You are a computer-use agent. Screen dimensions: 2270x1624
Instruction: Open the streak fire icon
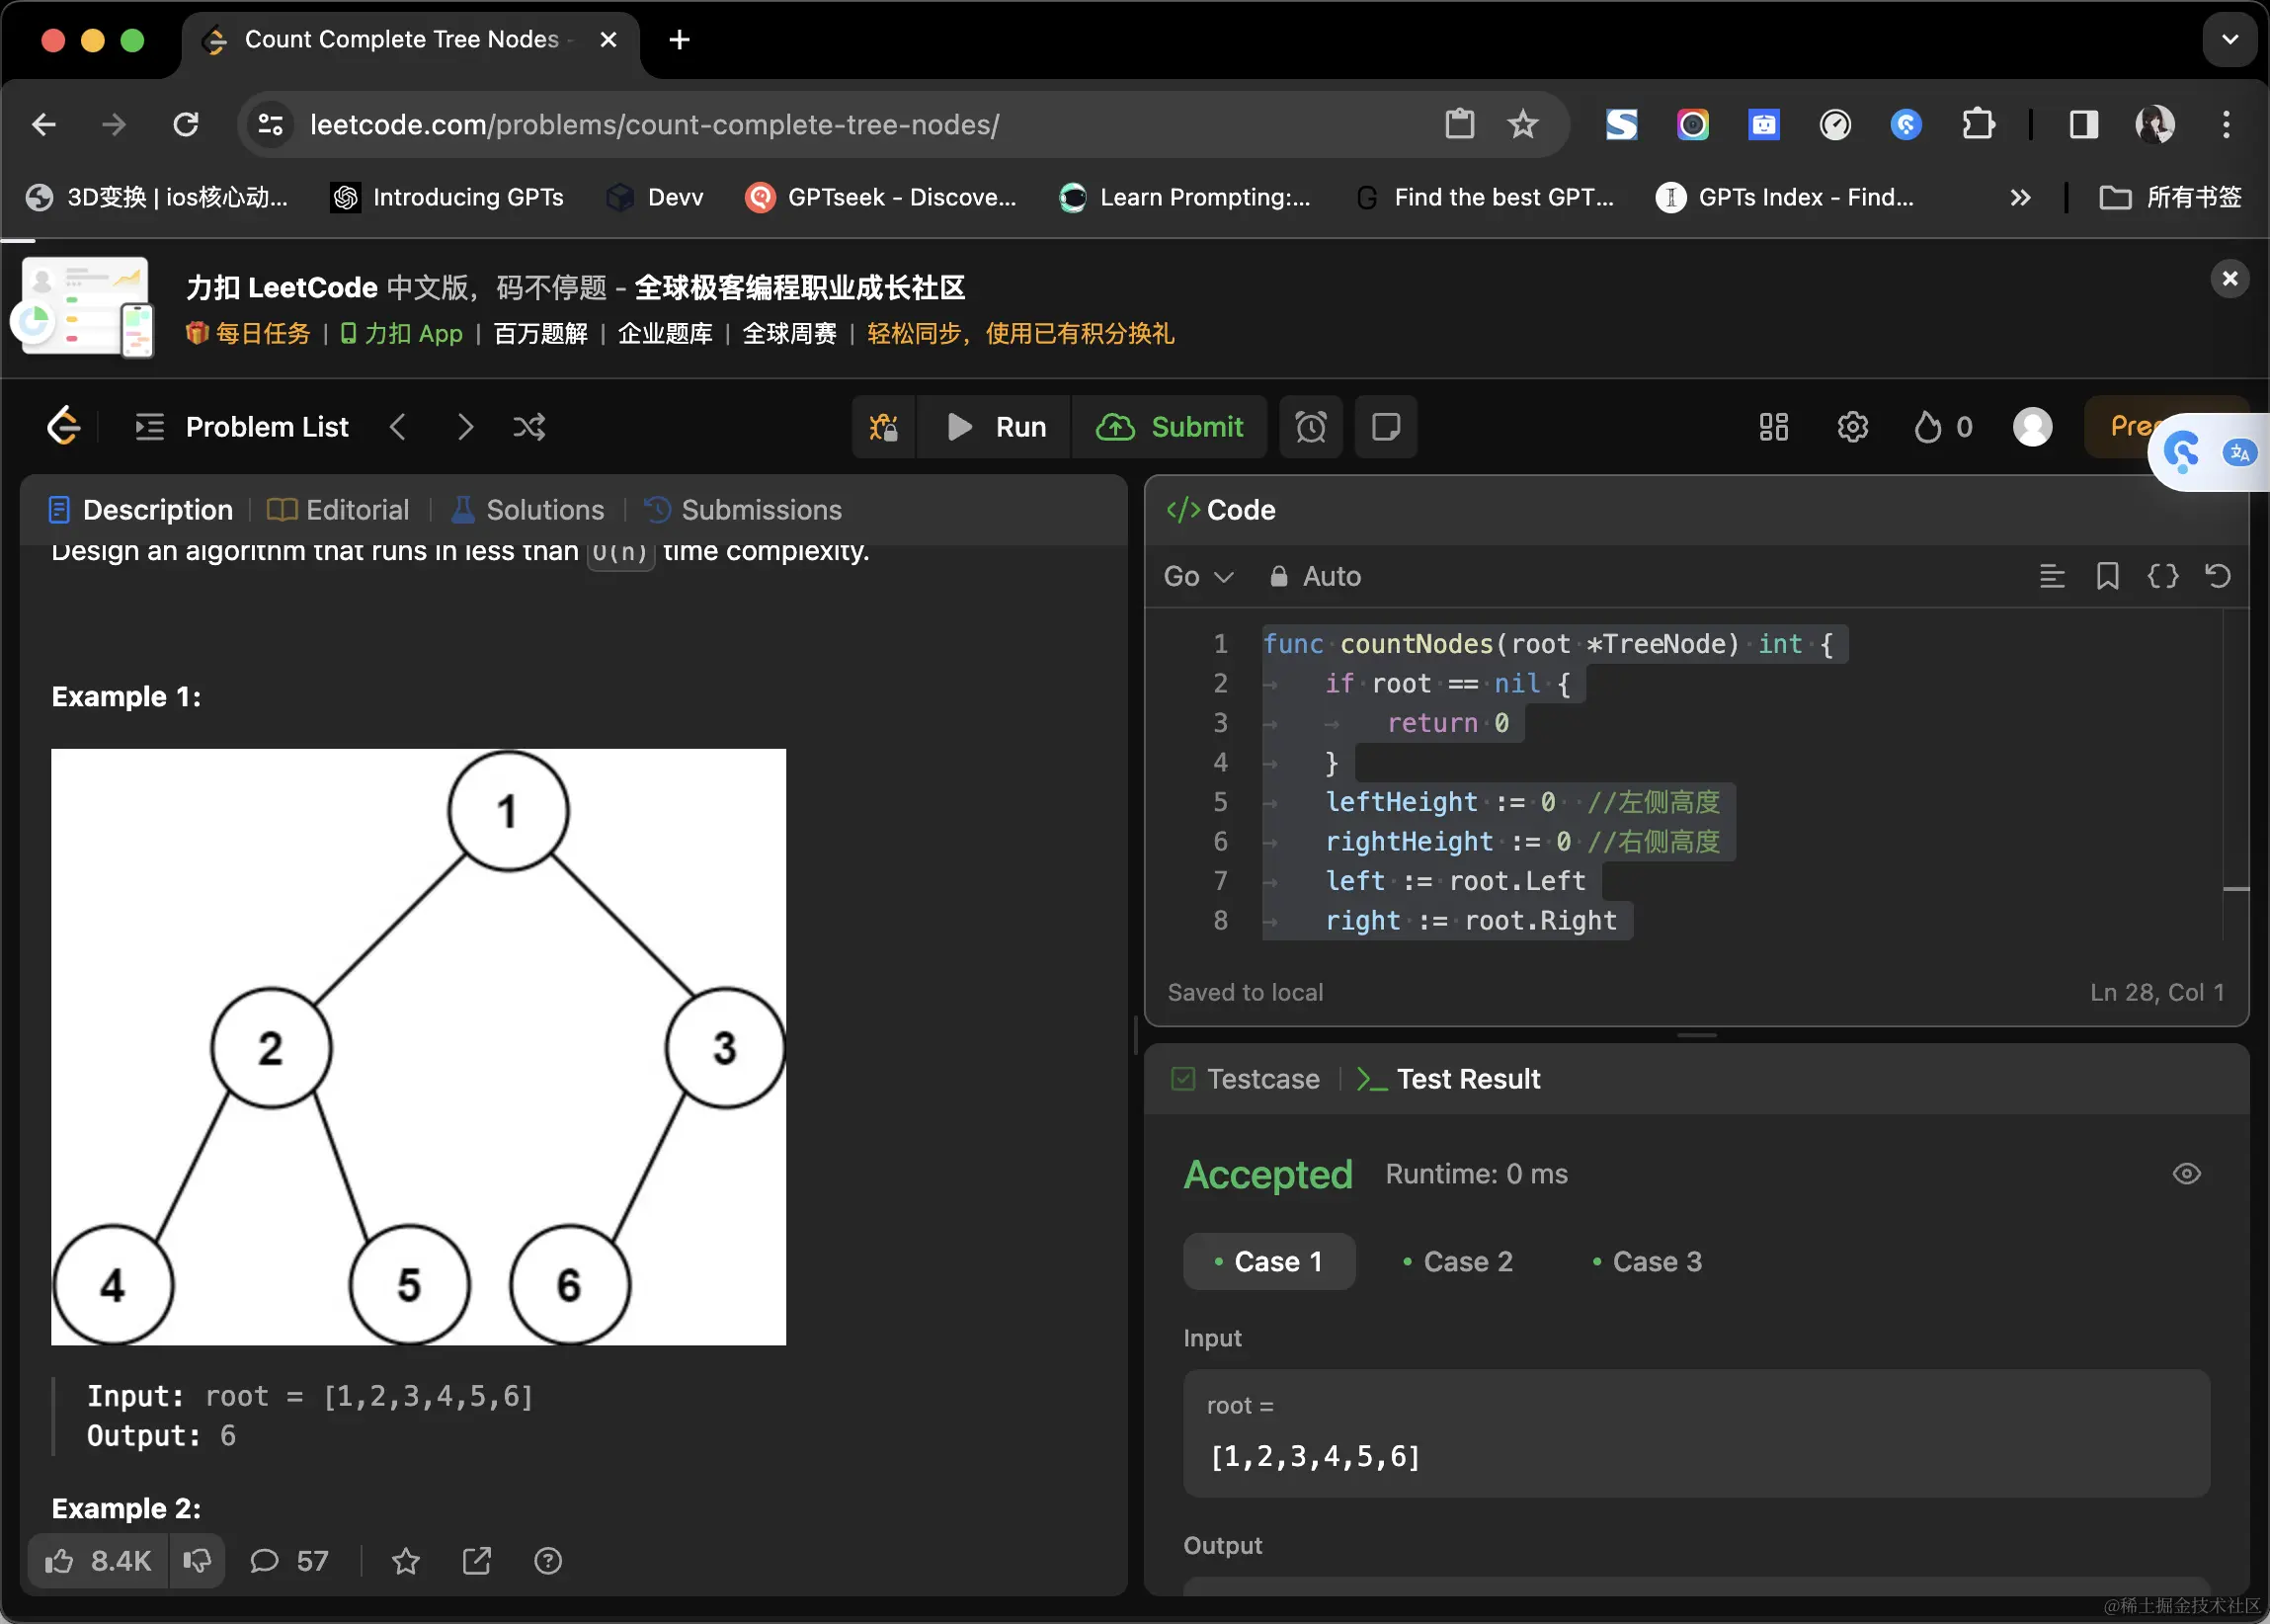pyautogui.click(x=1927, y=427)
